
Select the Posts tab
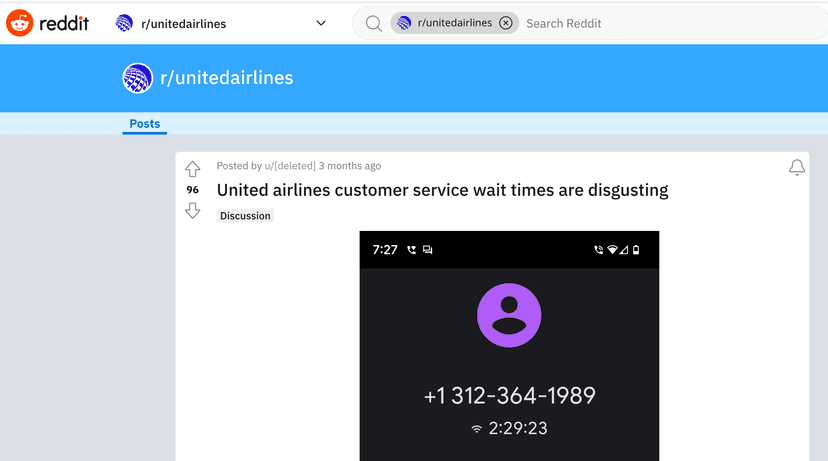[x=144, y=124]
